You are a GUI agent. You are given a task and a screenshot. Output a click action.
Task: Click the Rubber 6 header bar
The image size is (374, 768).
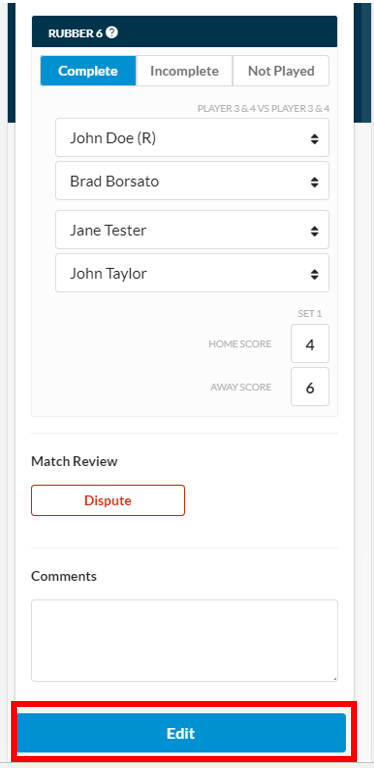(x=185, y=32)
